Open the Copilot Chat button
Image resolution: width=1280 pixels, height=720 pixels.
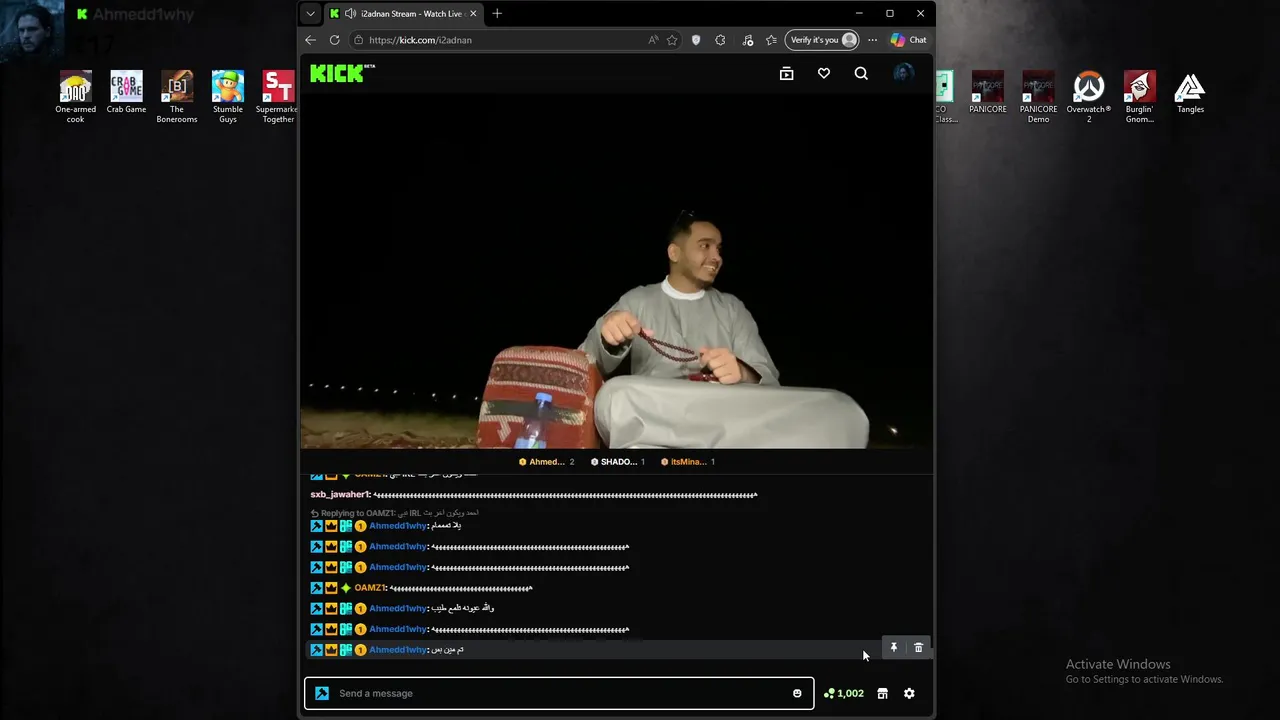click(909, 40)
